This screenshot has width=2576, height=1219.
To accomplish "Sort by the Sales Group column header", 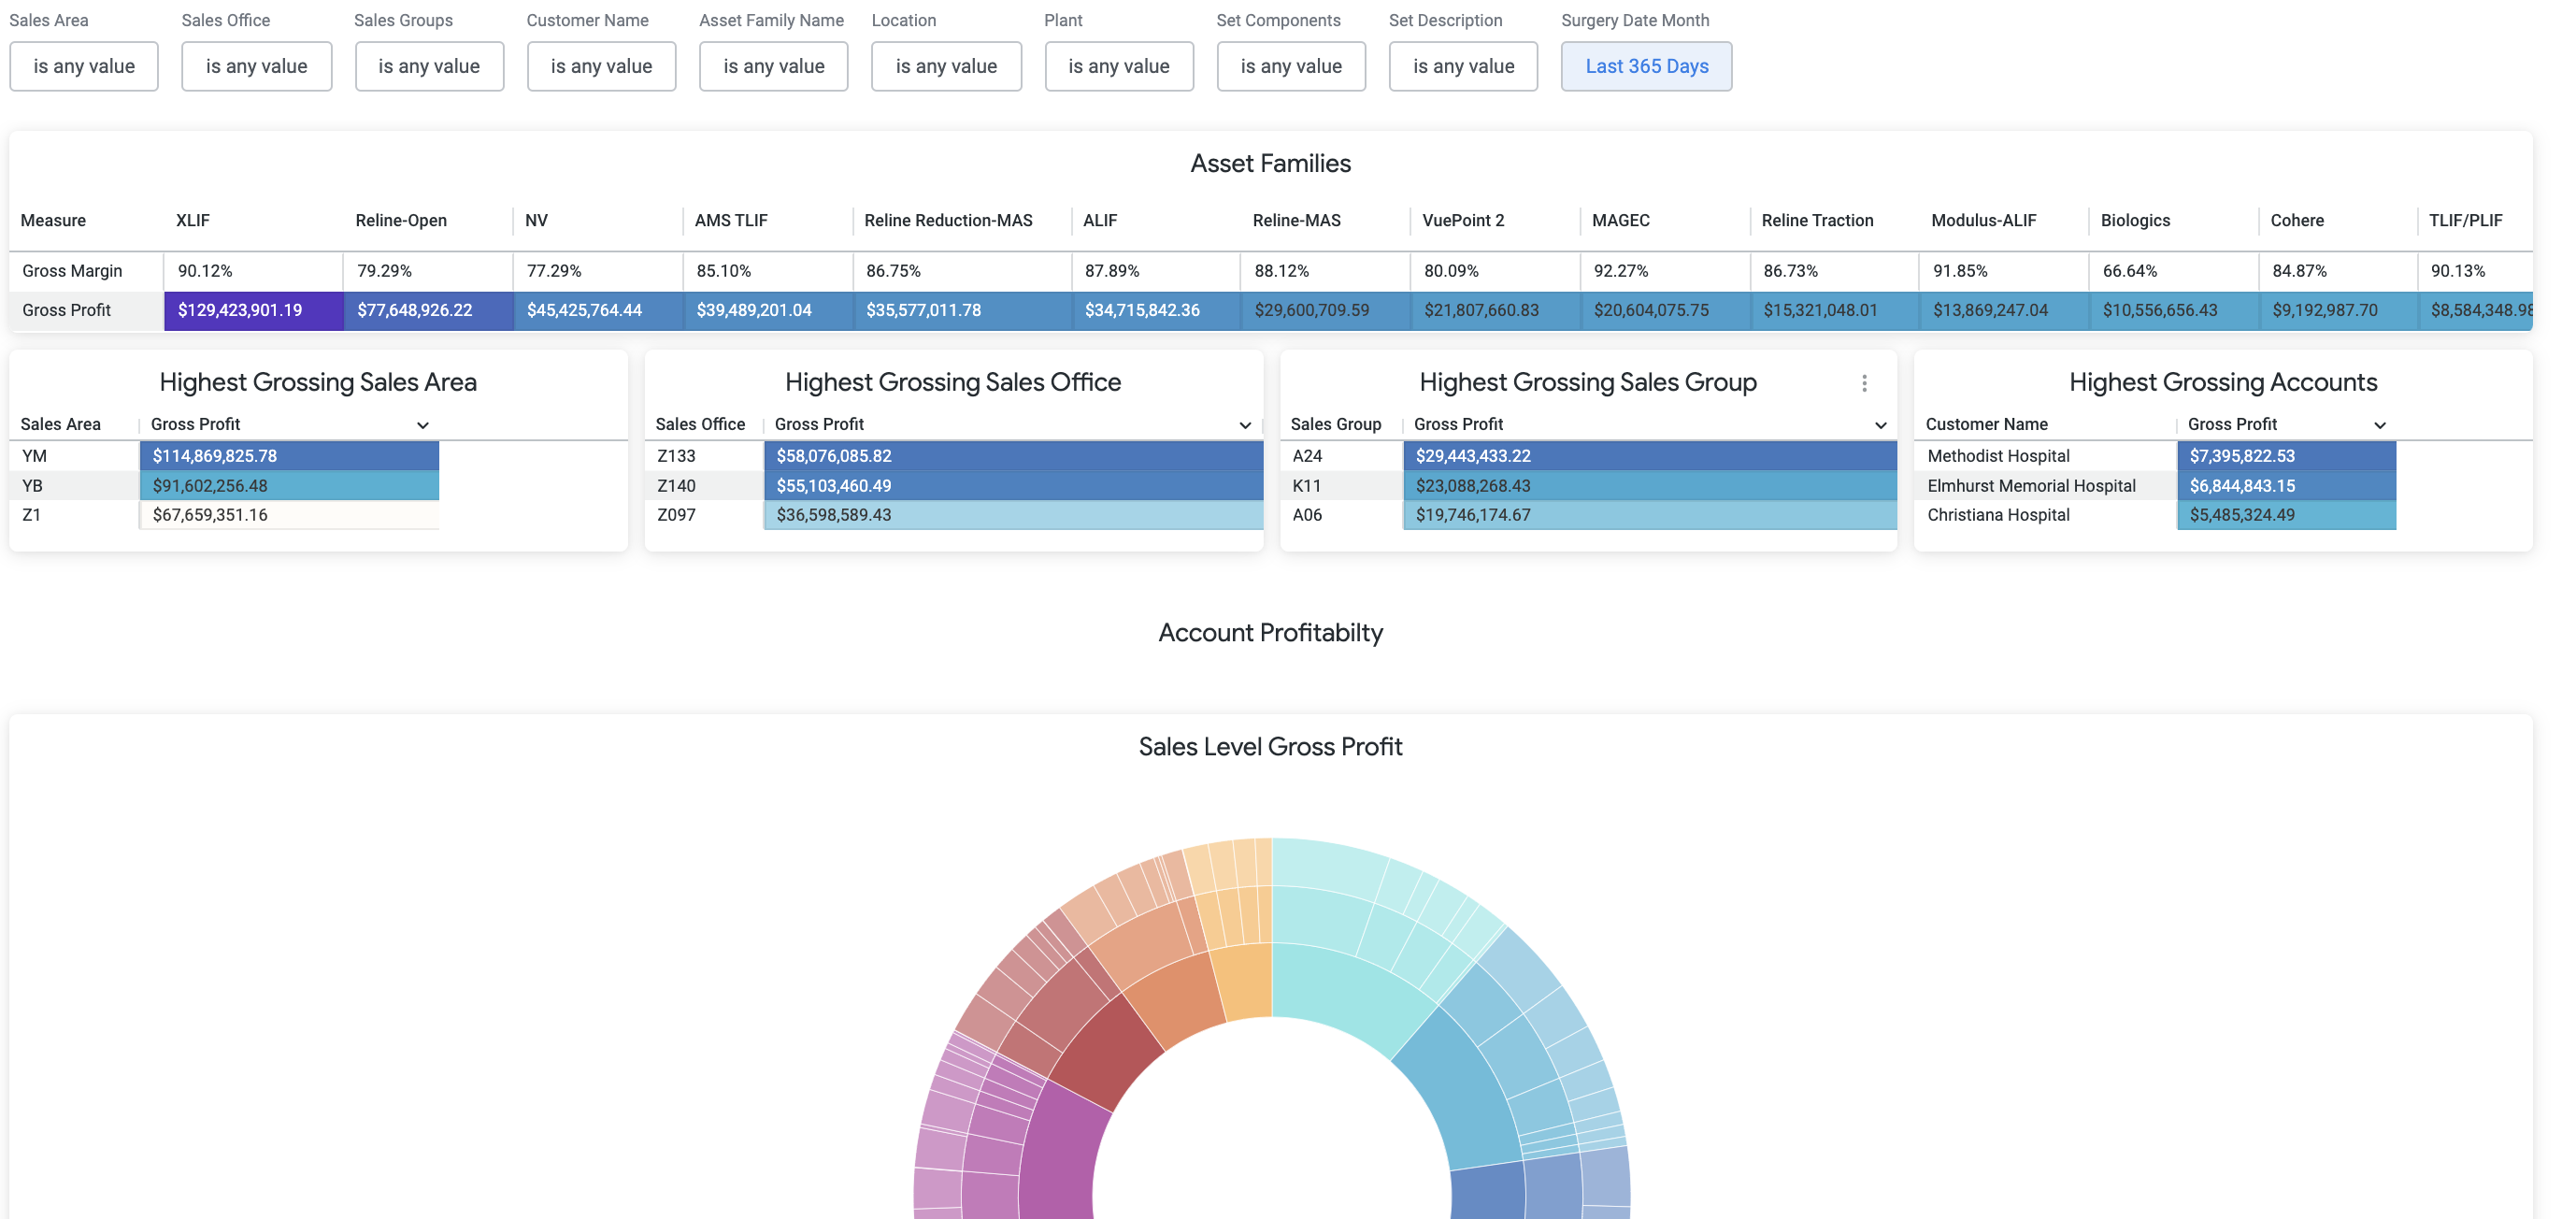I will click(1335, 424).
